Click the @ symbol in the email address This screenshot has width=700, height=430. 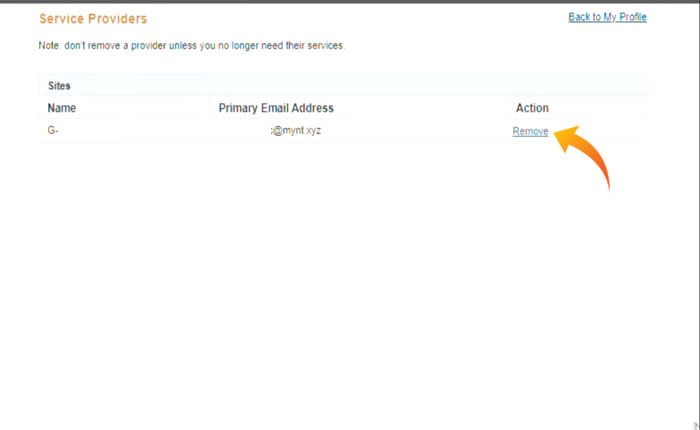pyautogui.click(x=278, y=131)
